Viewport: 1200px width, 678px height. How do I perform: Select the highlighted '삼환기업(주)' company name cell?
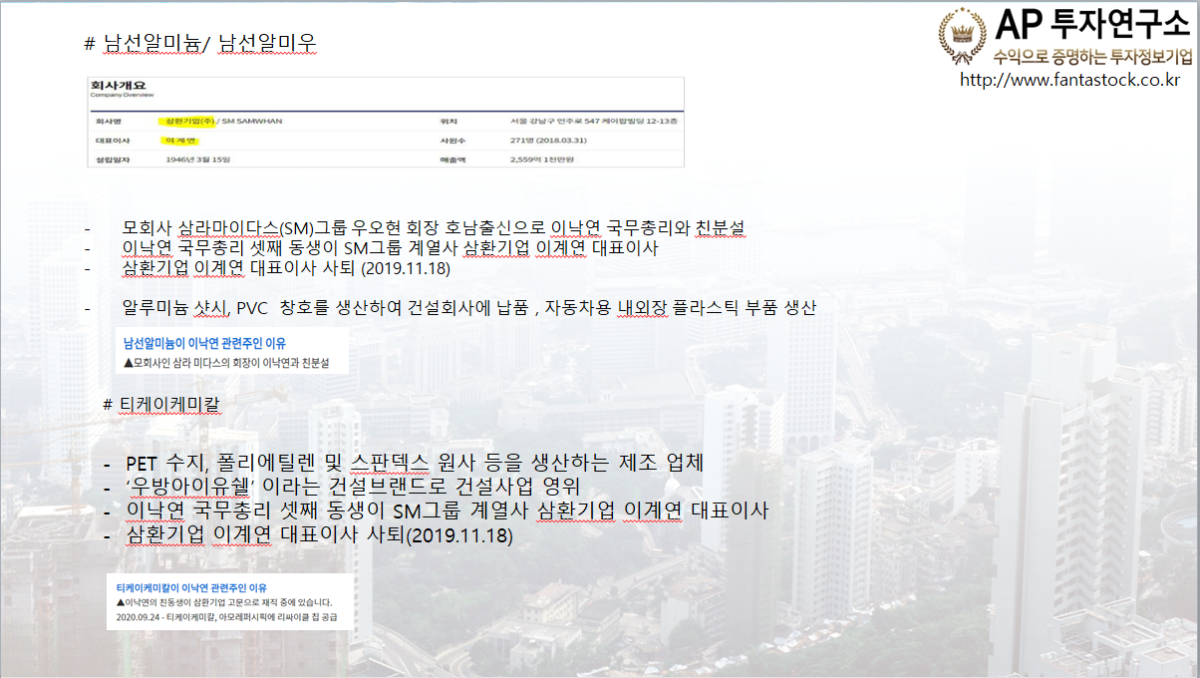[x=189, y=121]
